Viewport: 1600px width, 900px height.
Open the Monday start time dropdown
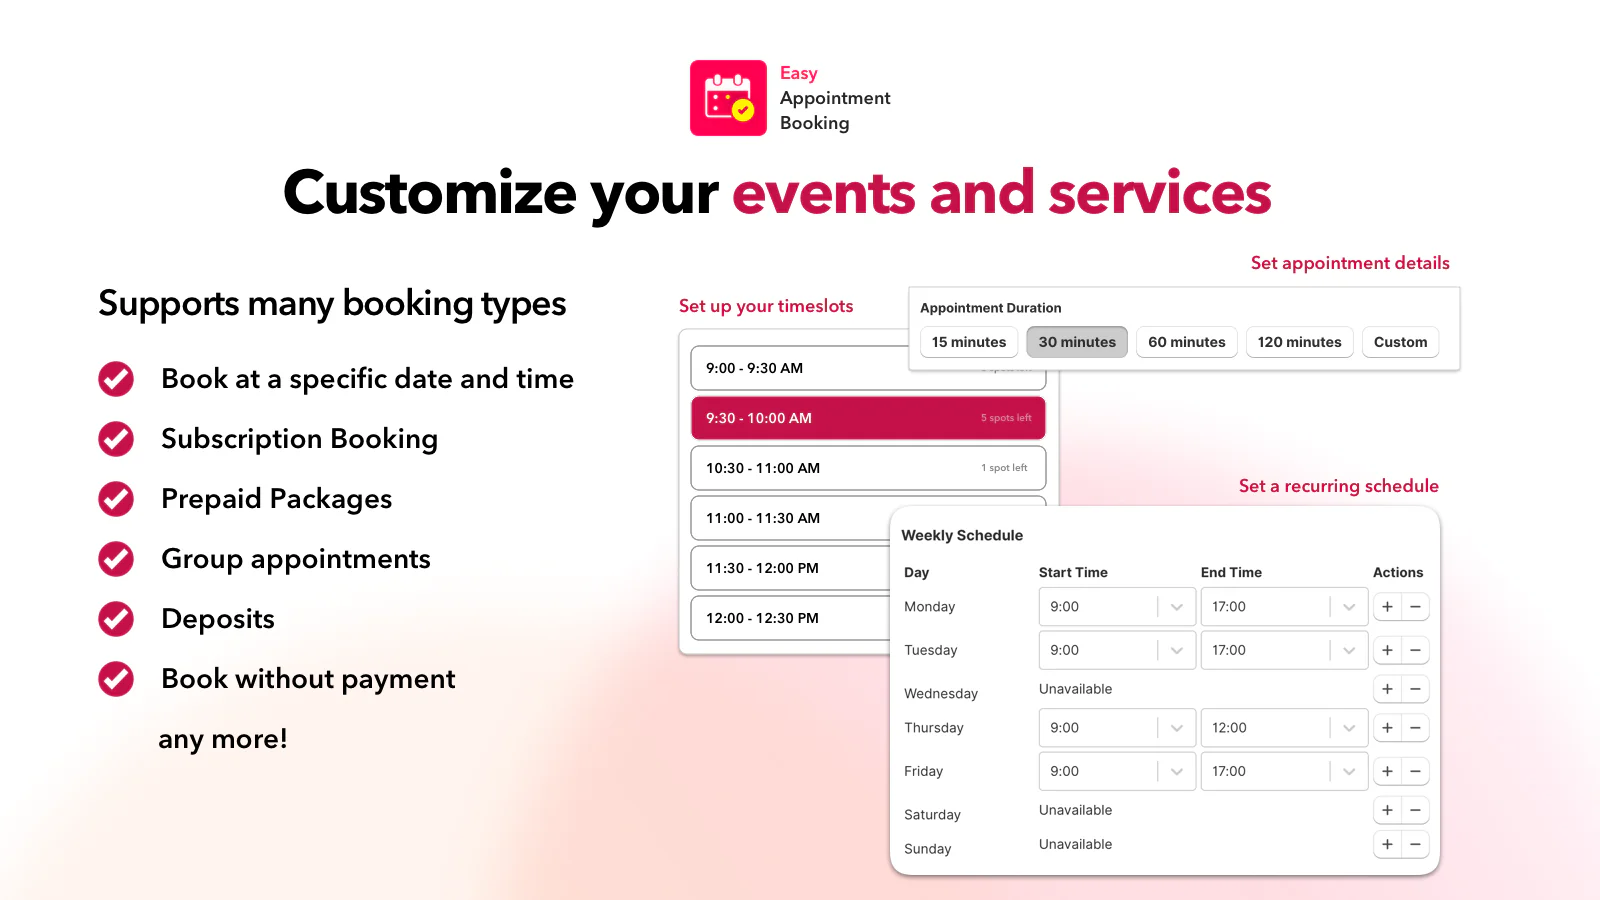[x=1174, y=606]
